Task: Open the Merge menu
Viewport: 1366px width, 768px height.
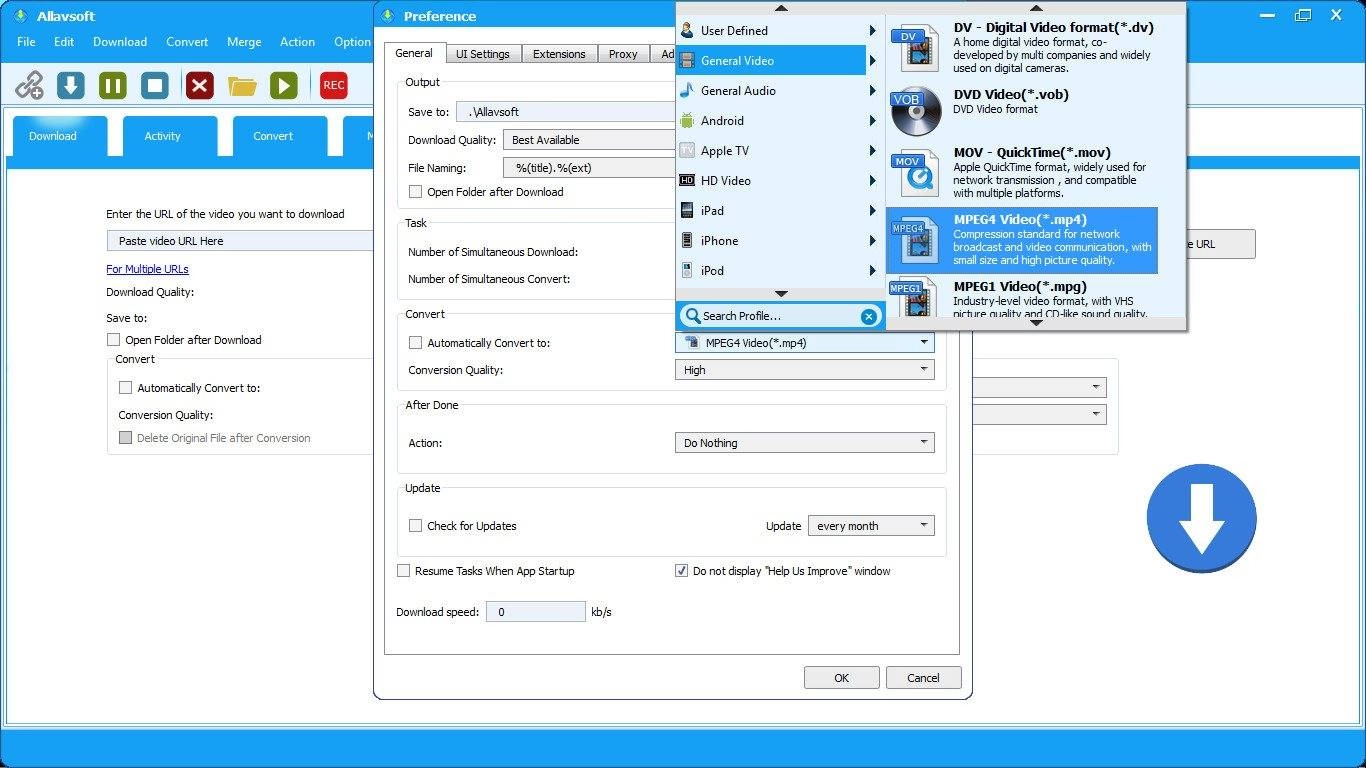Action: click(x=244, y=42)
